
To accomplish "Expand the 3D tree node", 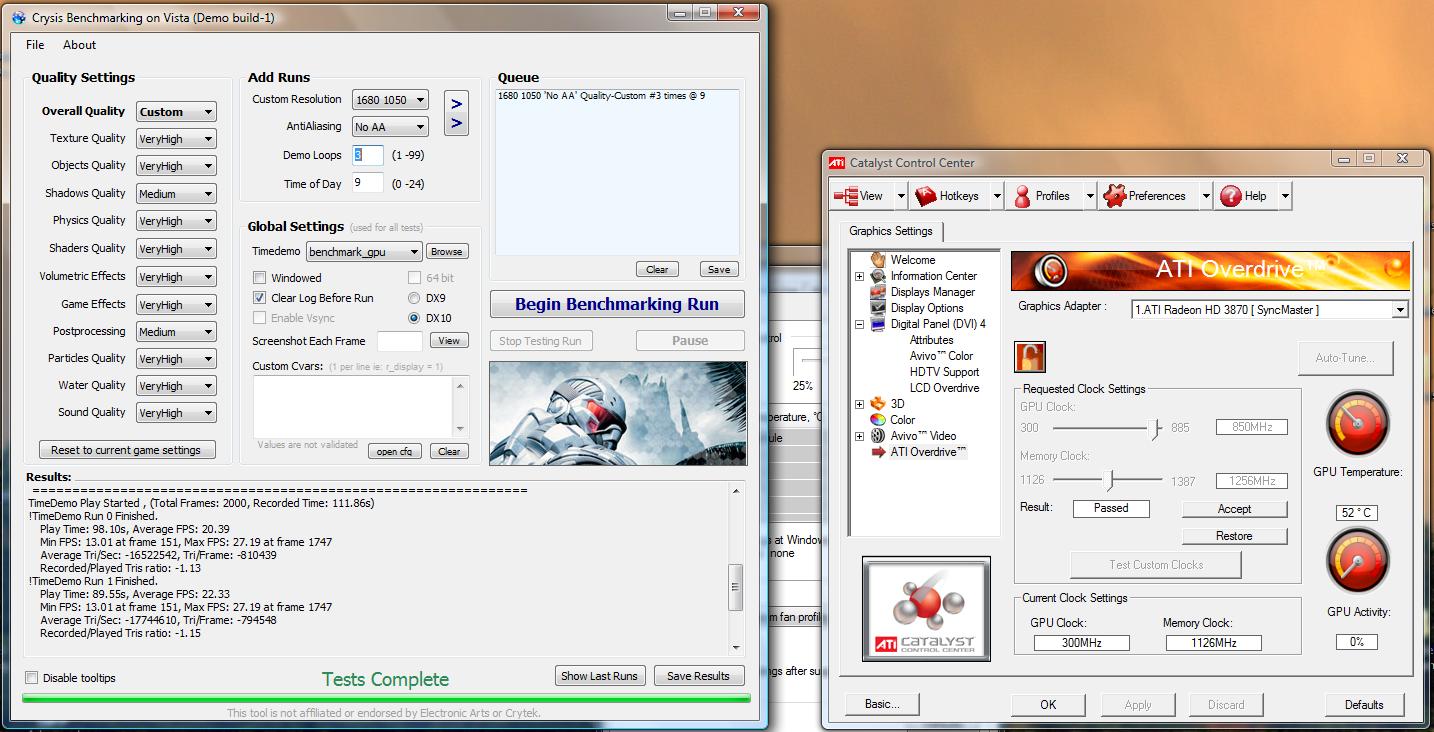I will [x=859, y=404].
